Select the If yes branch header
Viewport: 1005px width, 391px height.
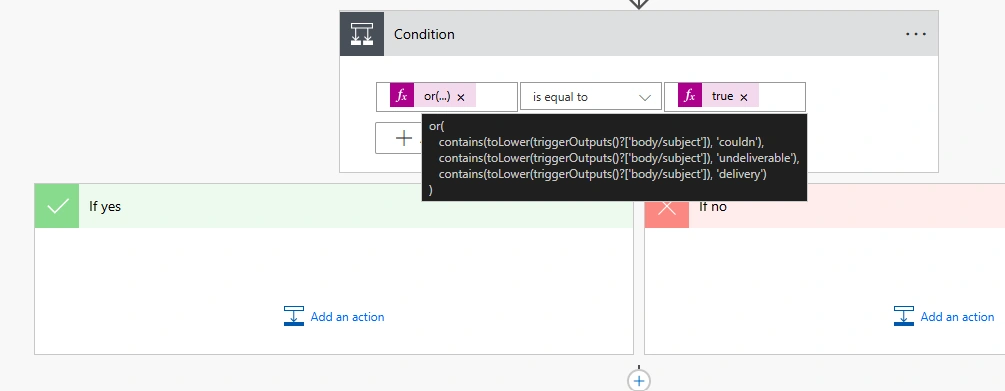click(x=334, y=206)
